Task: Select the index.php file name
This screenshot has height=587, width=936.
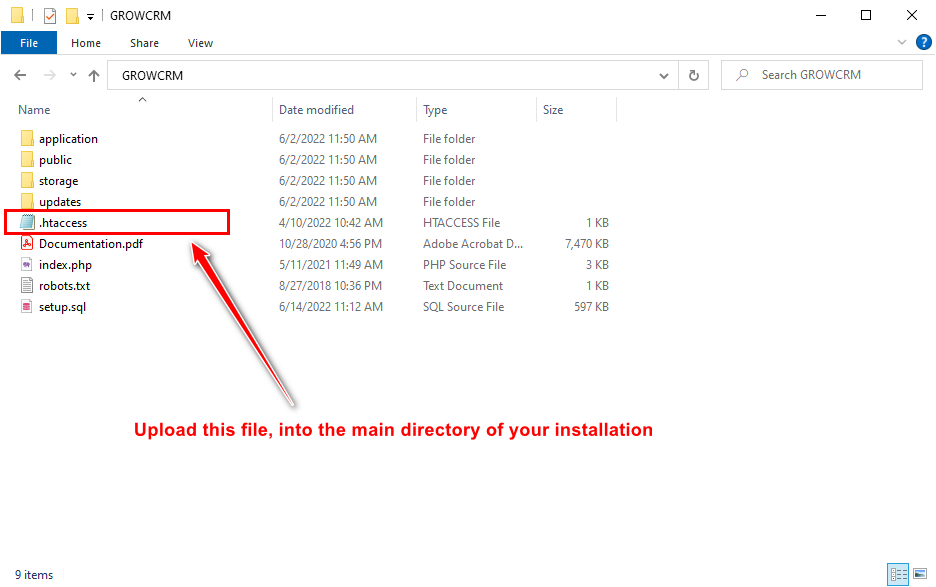Action: (x=66, y=265)
